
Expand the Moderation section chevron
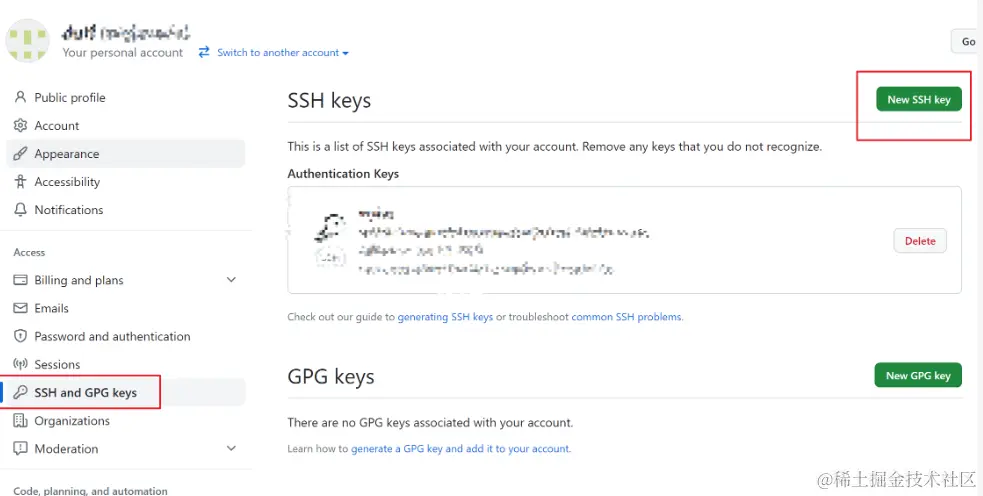pyautogui.click(x=232, y=449)
